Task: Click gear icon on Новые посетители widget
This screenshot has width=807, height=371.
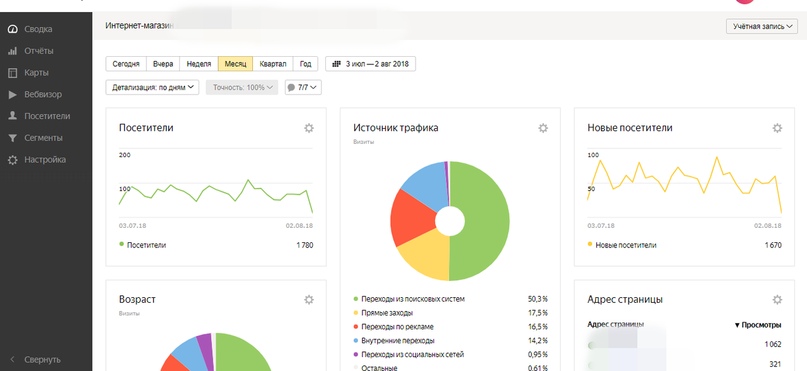Action: tap(777, 128)
